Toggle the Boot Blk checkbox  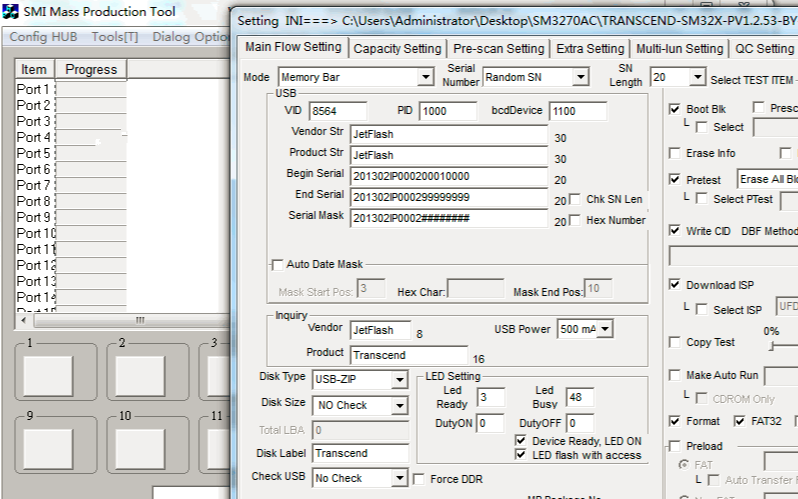675,108
